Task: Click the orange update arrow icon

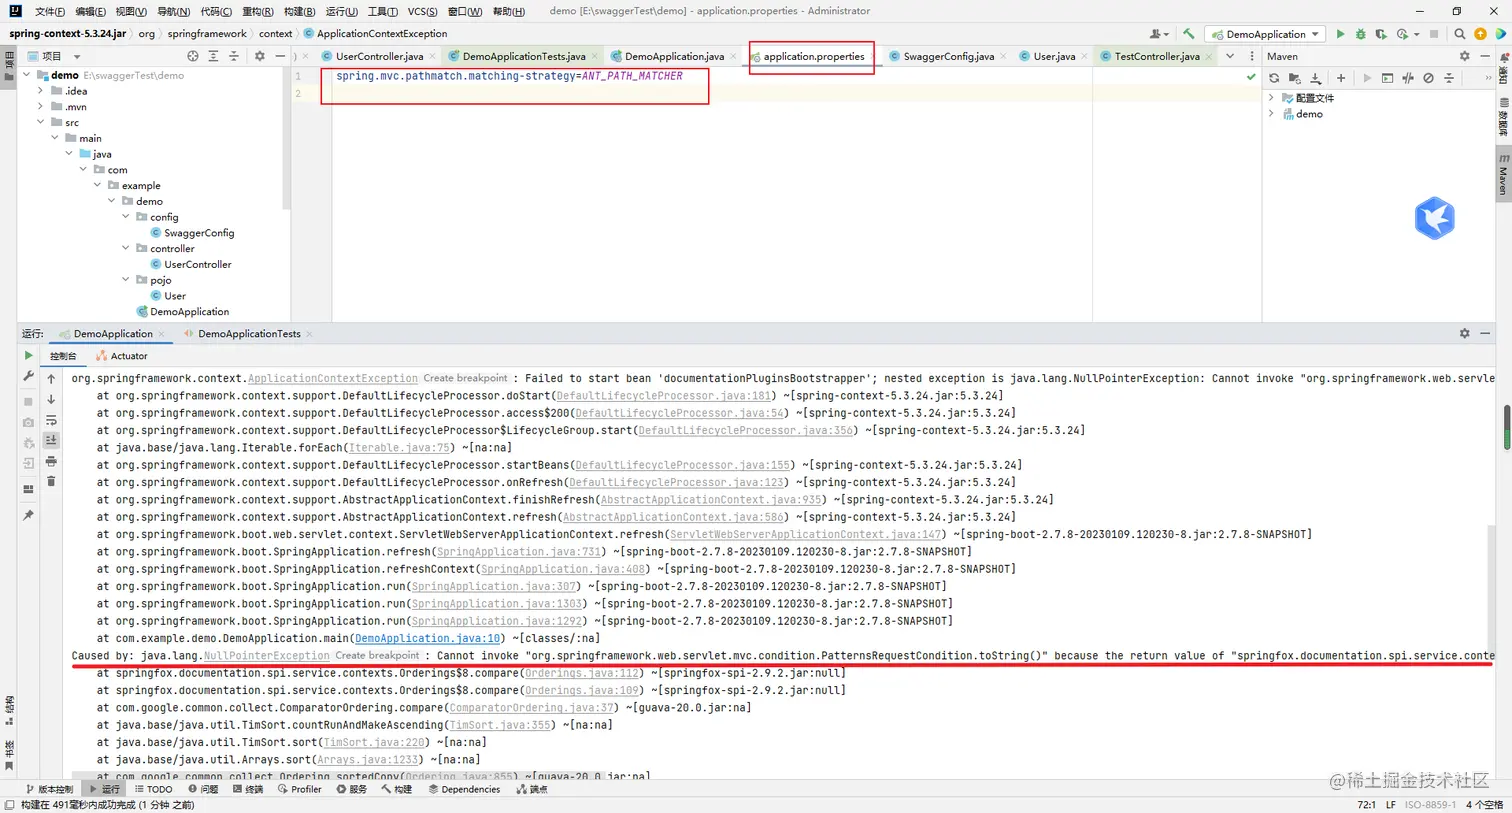Action: point(1480,34)
